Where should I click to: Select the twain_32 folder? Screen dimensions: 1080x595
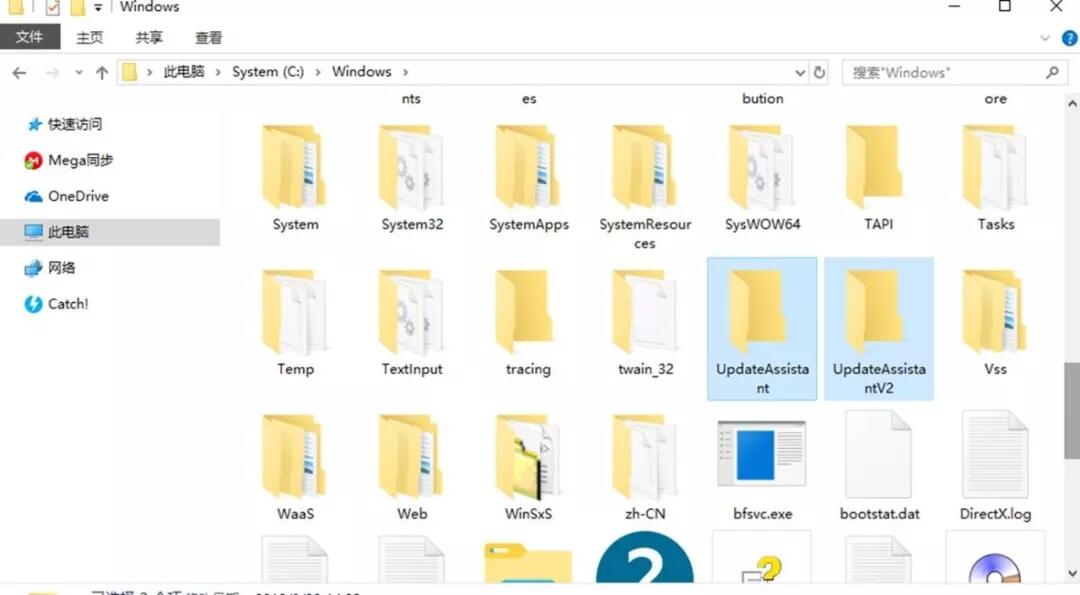coord(645,324)
